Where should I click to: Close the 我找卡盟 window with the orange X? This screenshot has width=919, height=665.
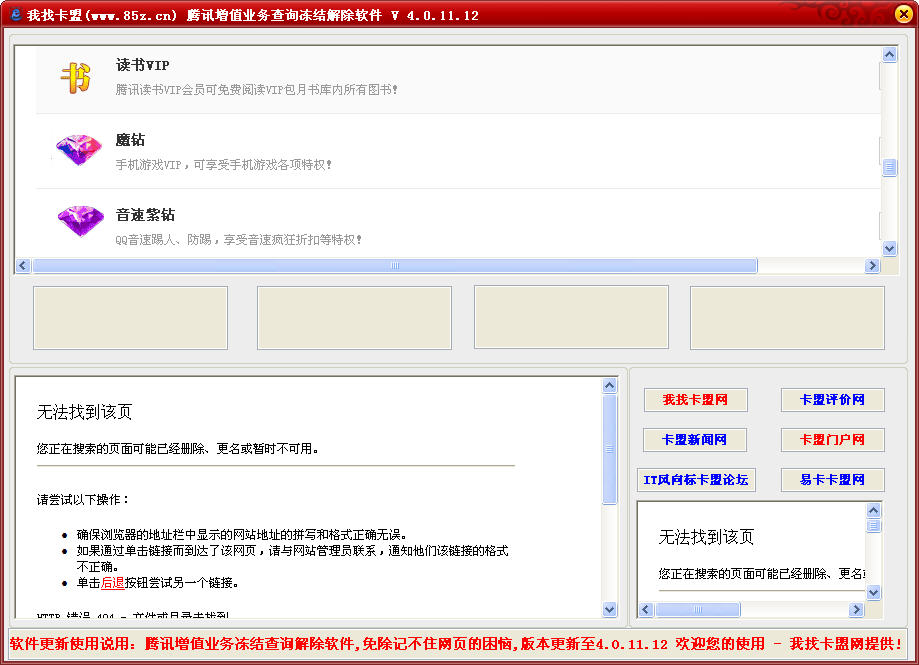[903, 14]
